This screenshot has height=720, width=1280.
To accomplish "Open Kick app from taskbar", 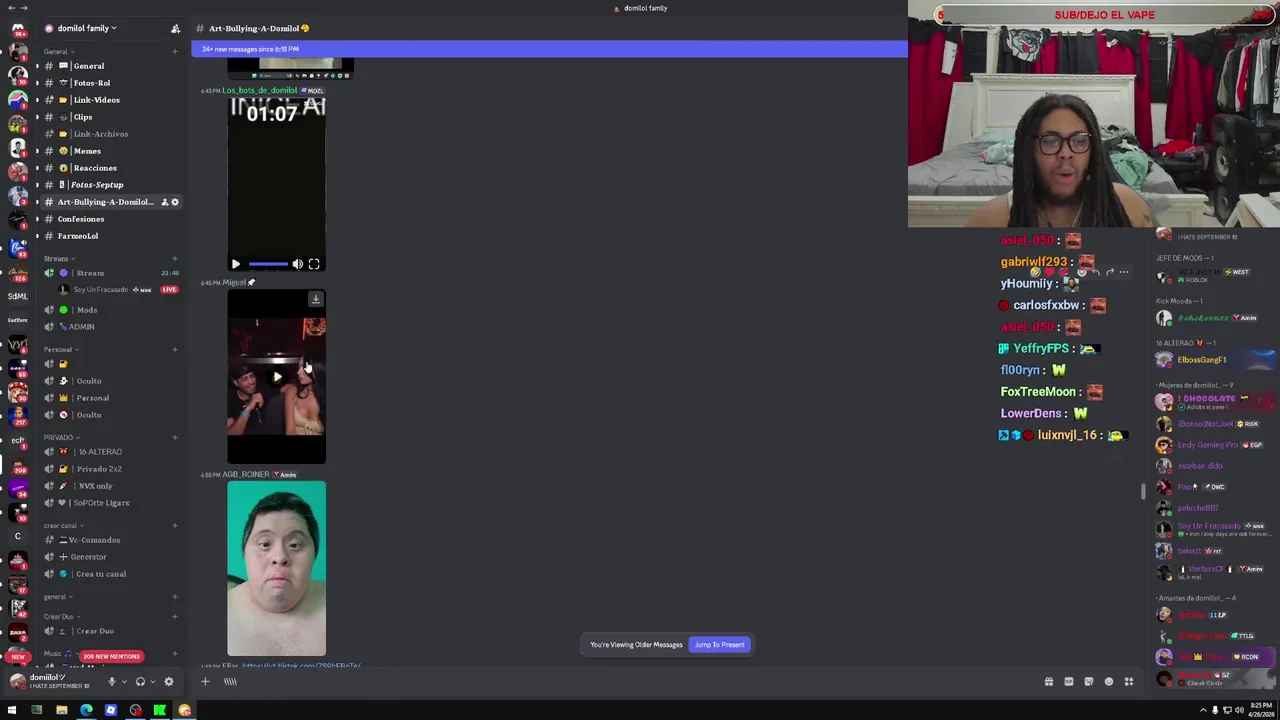I will (160, 710).
